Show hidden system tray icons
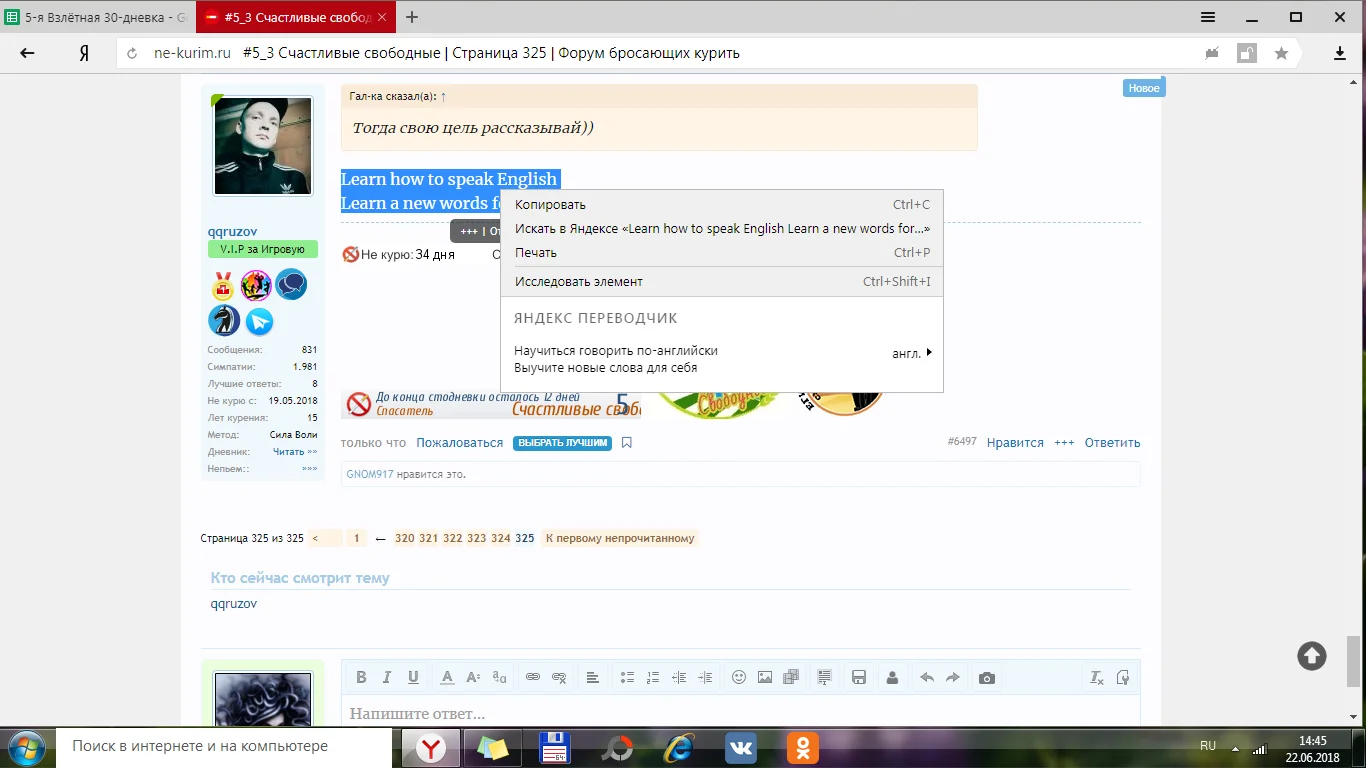 1236,747
